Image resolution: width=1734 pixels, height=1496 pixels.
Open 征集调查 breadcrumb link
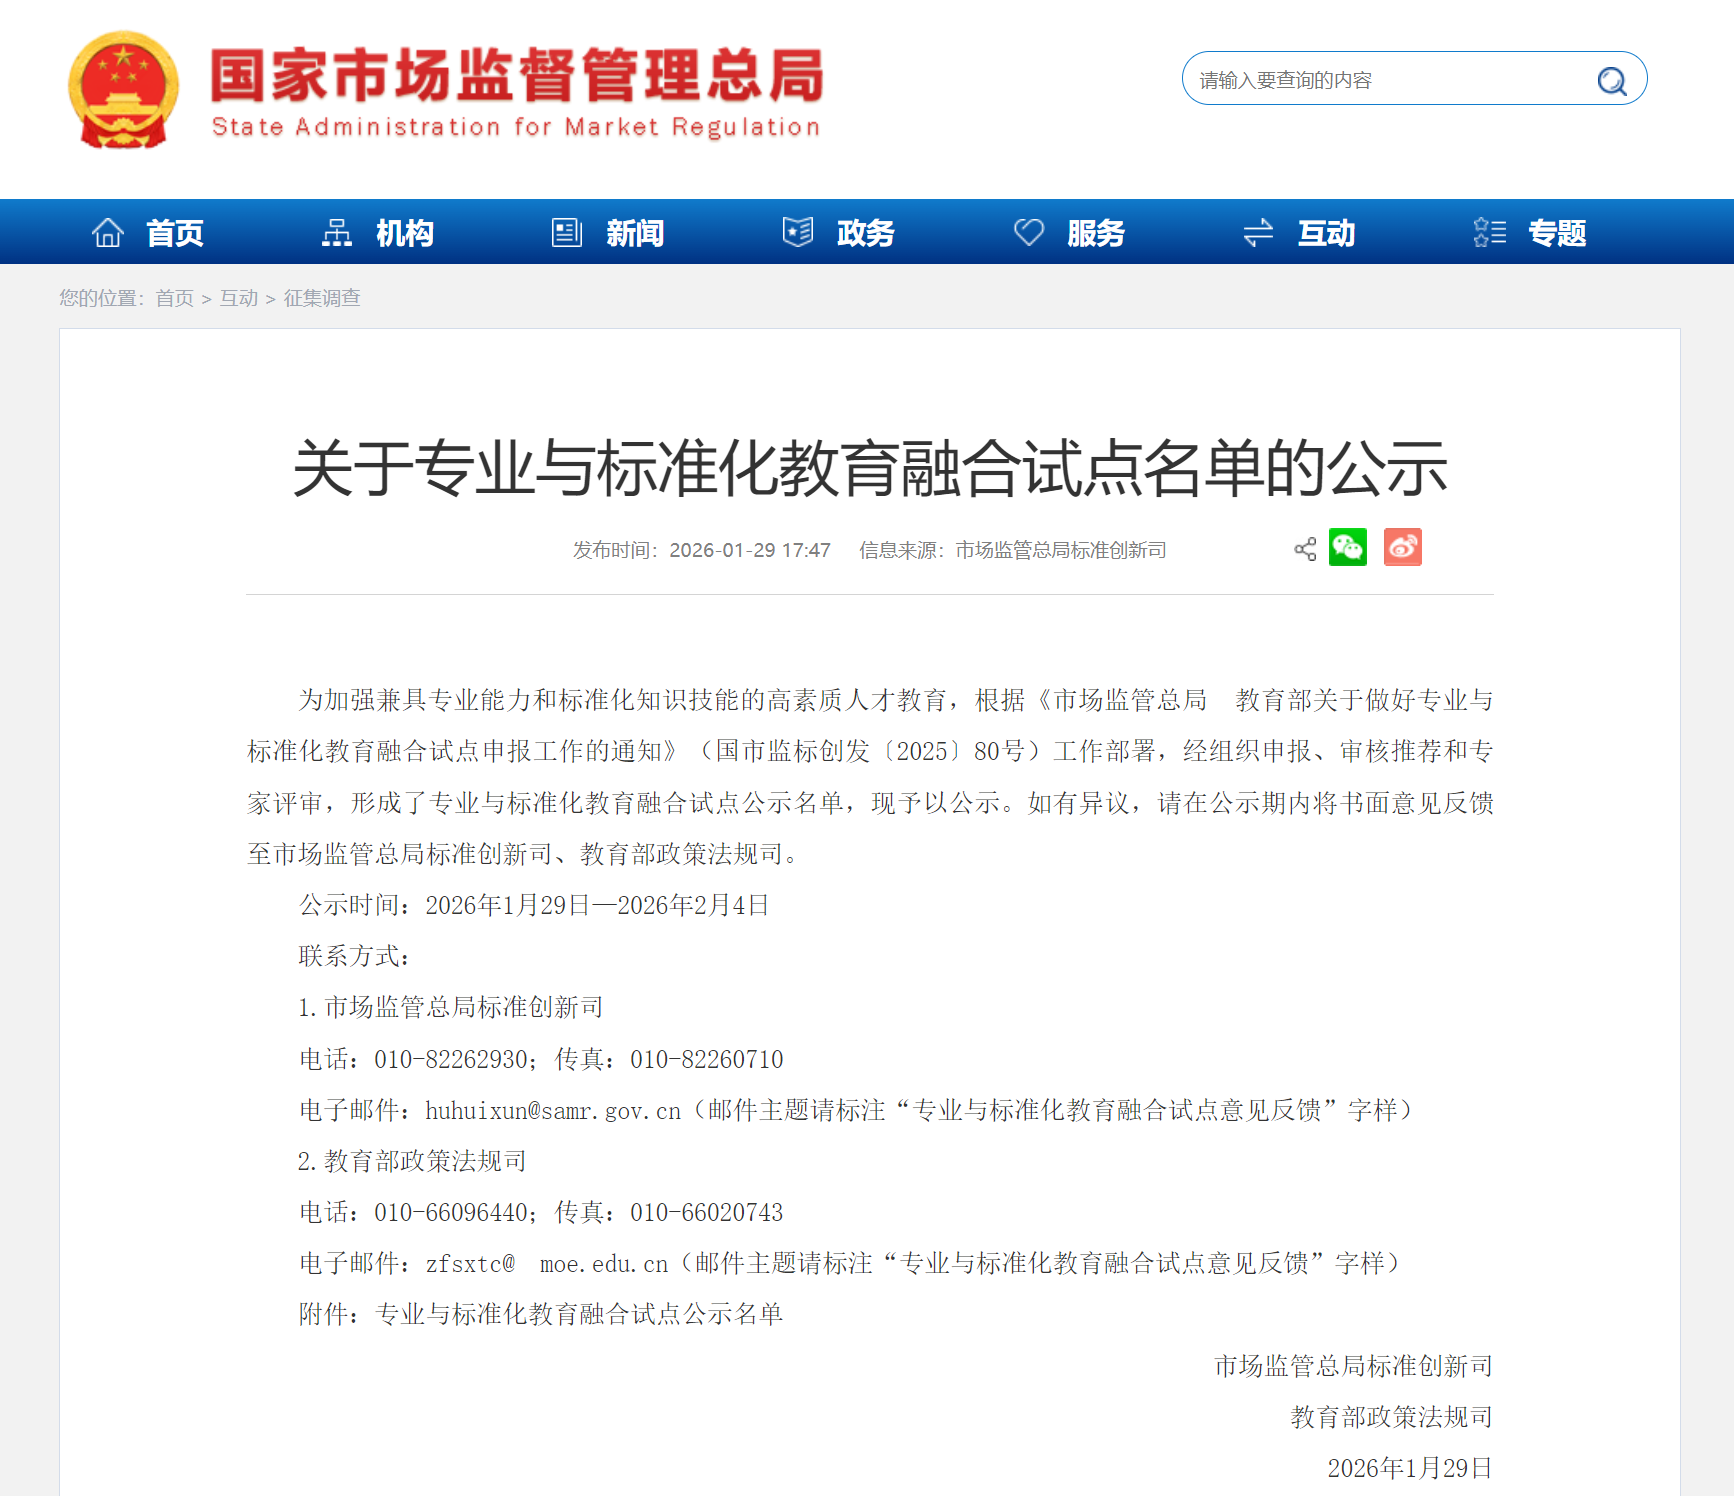click(x=322, y=298)
